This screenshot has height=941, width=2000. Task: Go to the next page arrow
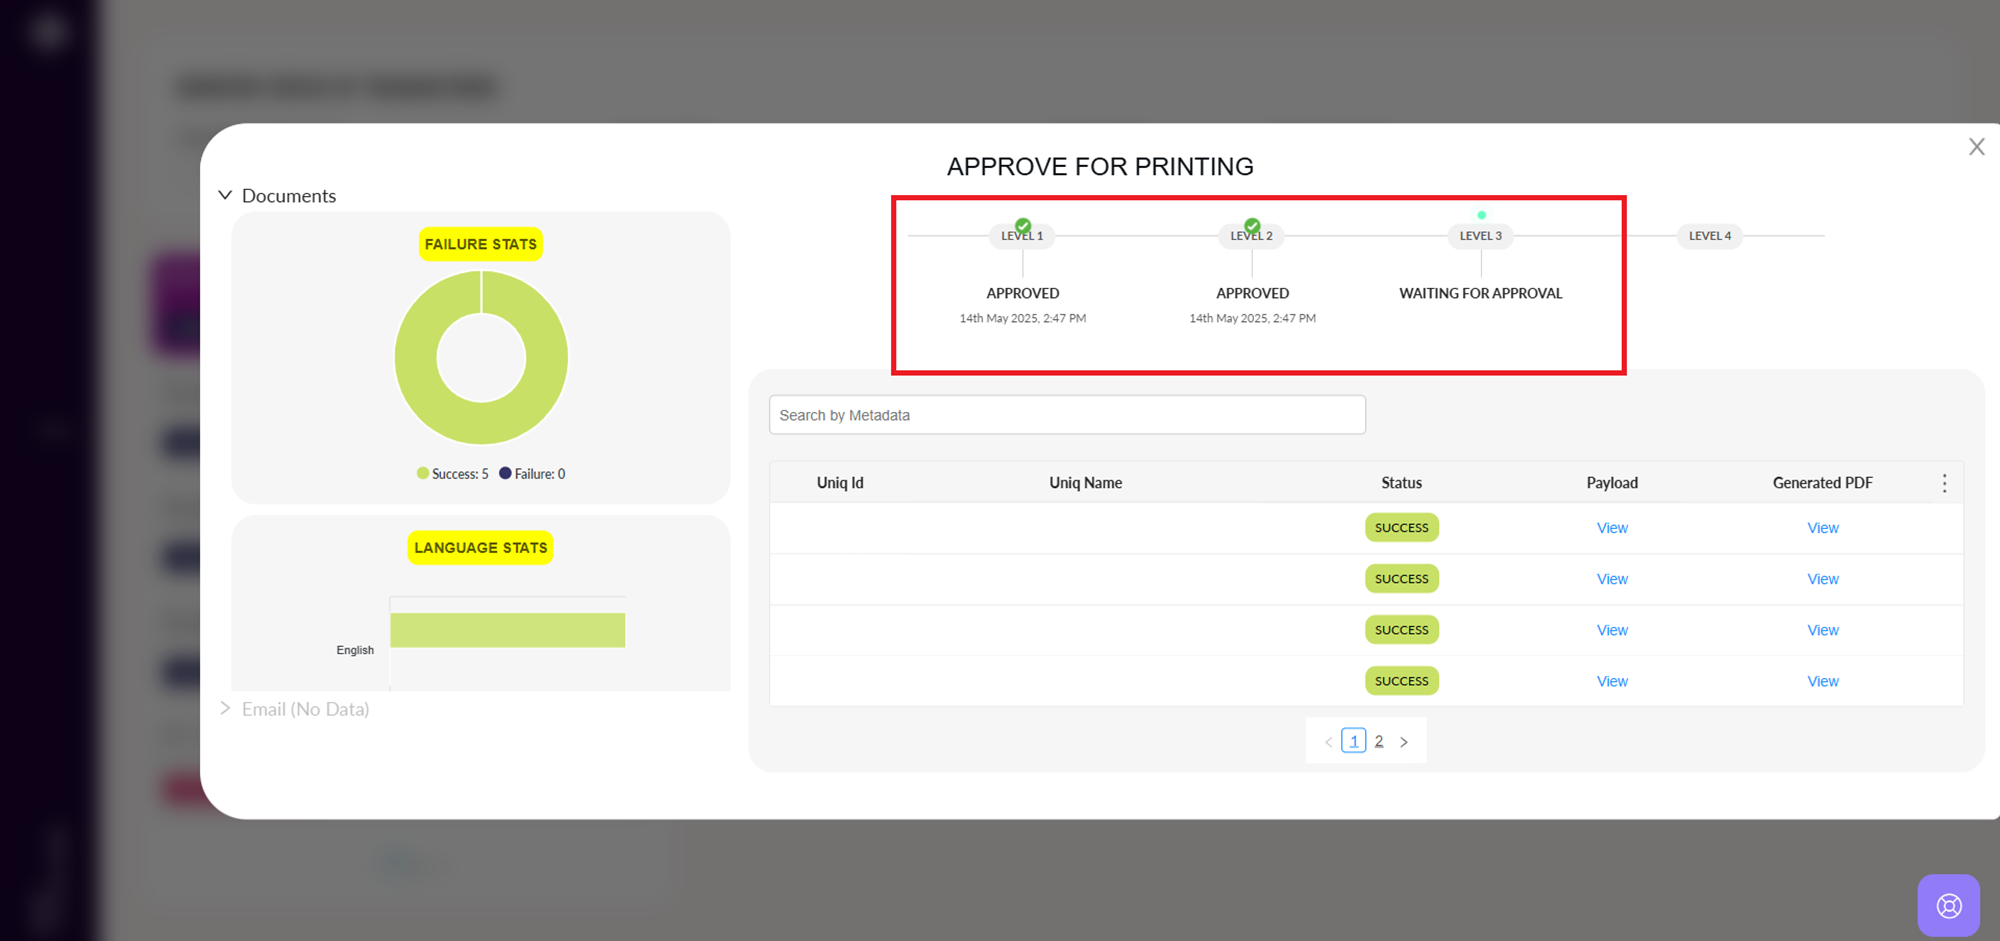[x=1404, y=742]
